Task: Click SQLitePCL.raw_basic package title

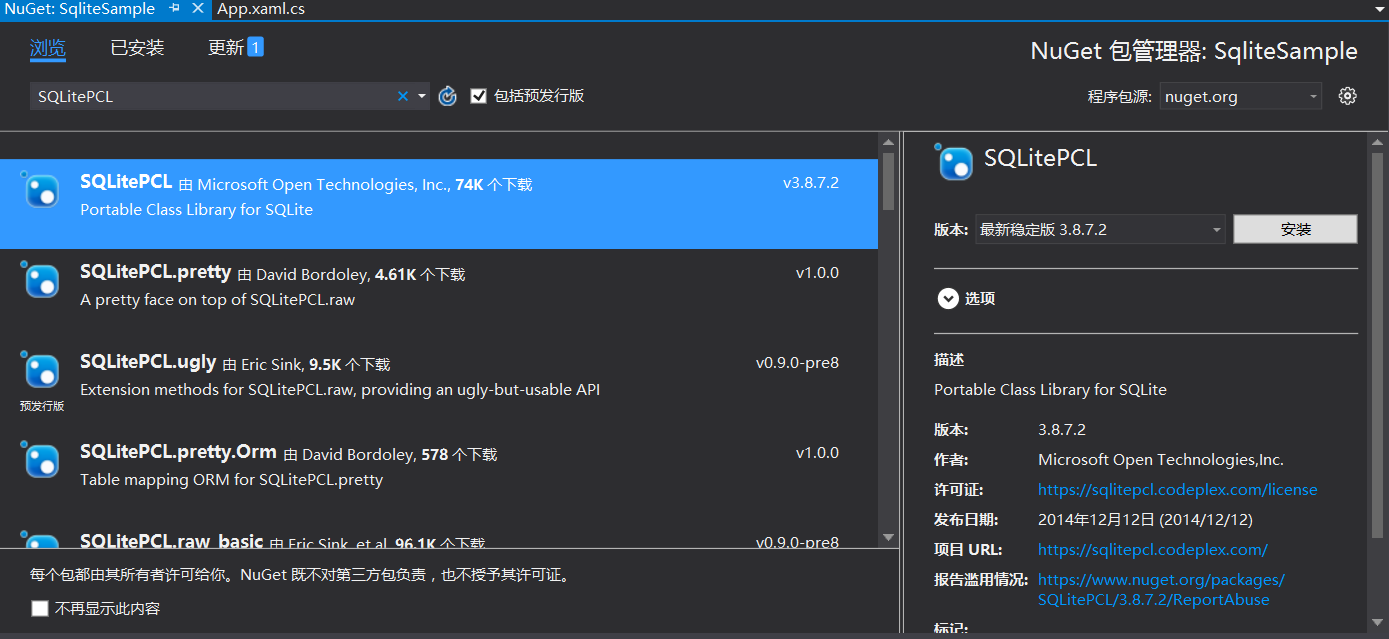Action: (x=171, y=541)
